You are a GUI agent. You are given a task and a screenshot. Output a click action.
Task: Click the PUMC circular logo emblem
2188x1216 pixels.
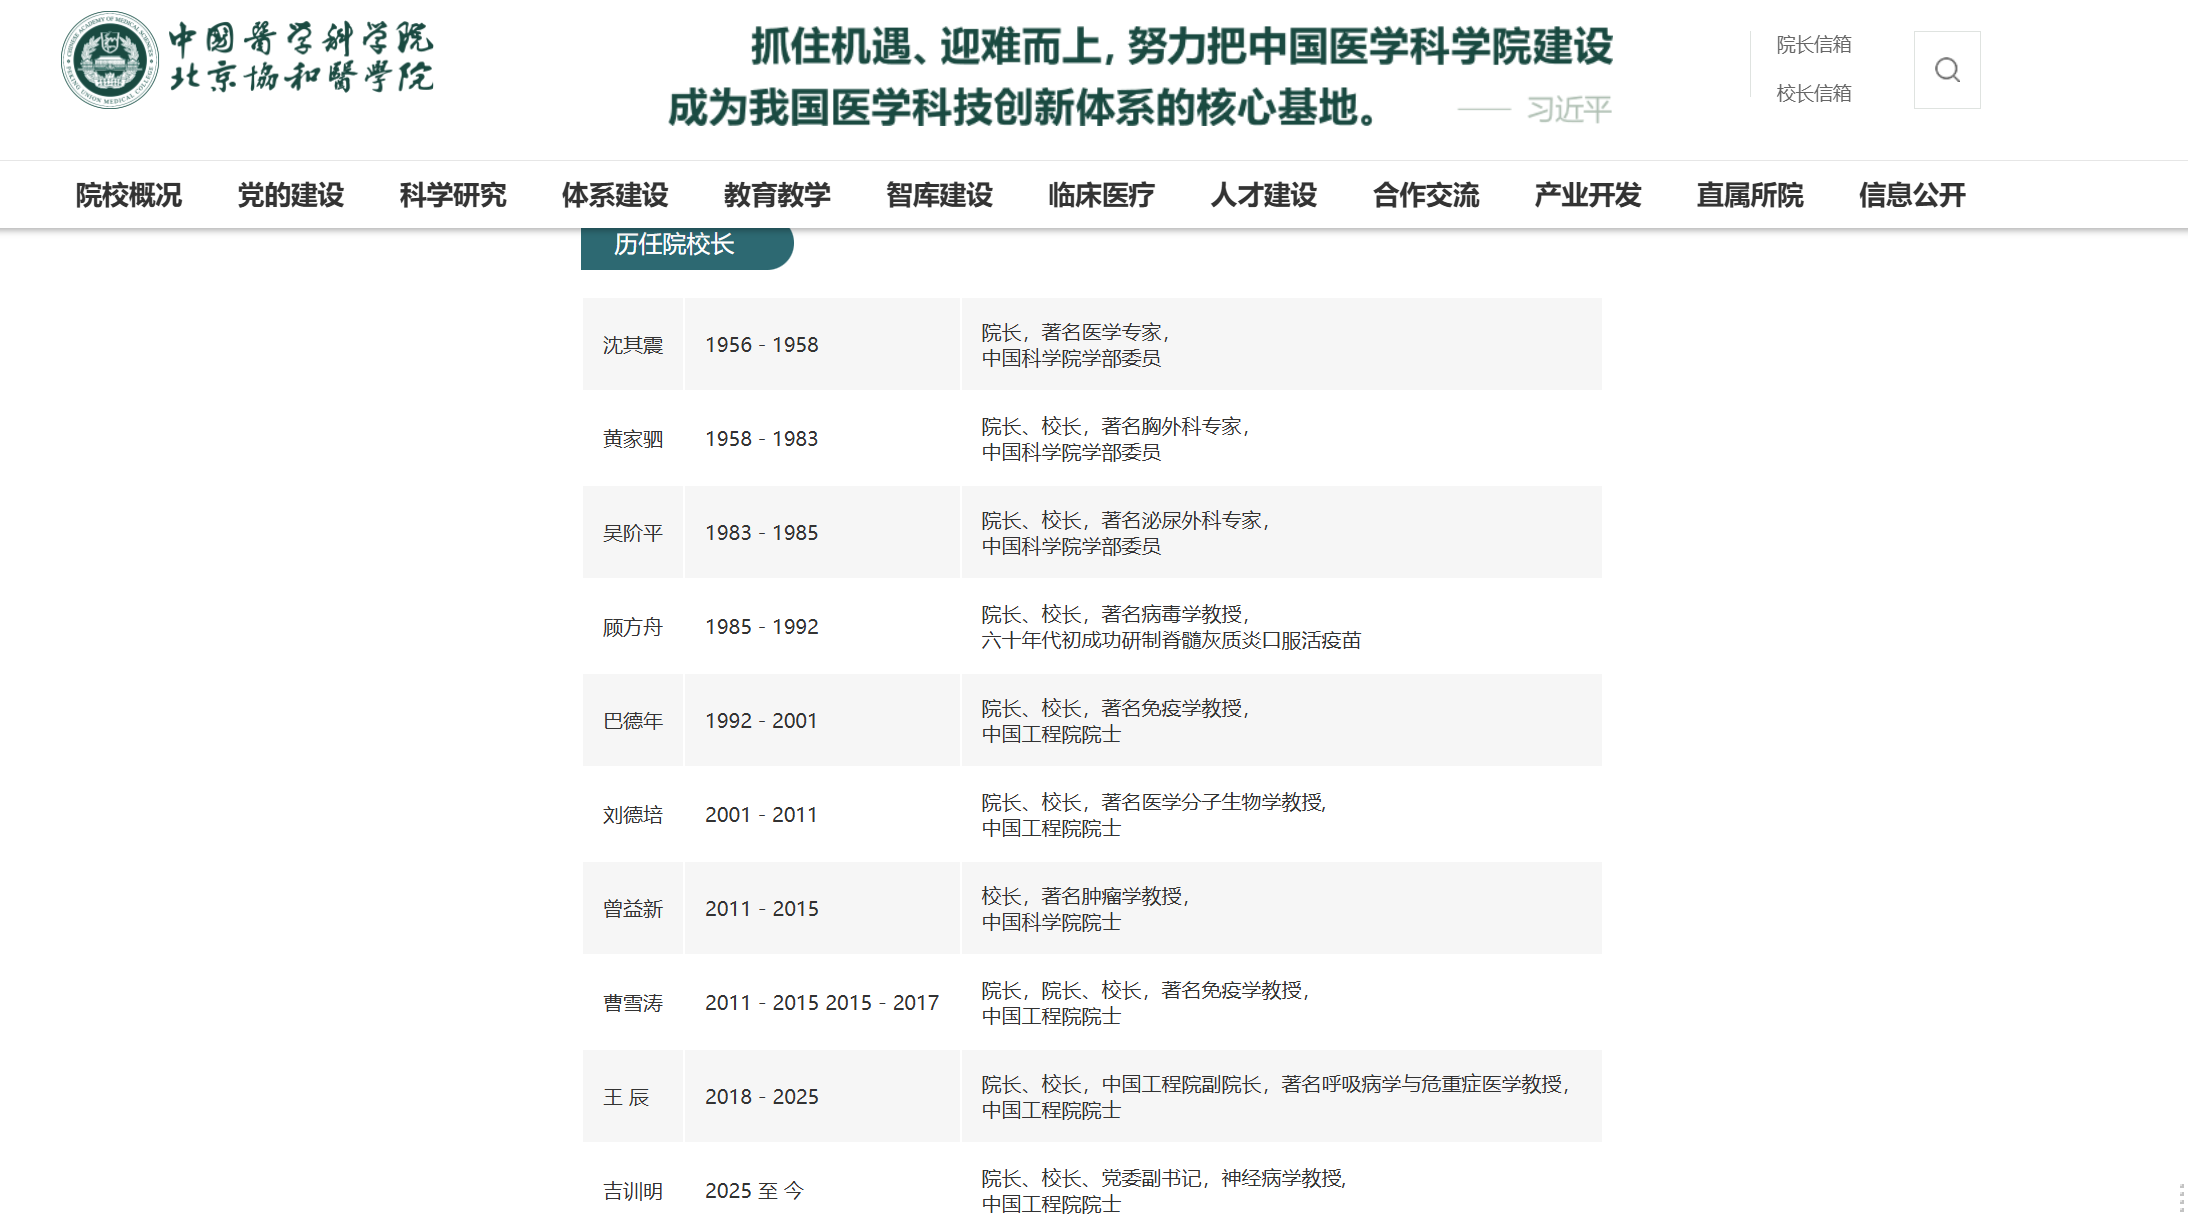[109, 60]
